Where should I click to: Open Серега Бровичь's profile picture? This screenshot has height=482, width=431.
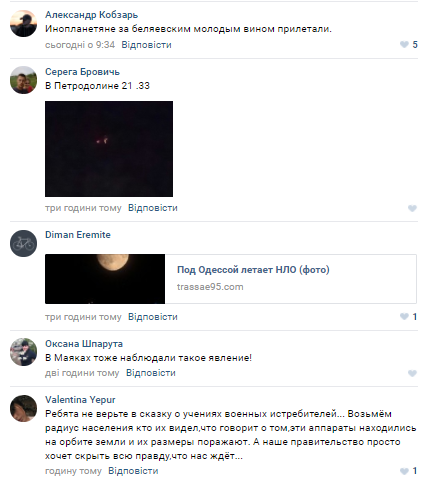coord(23,80)
